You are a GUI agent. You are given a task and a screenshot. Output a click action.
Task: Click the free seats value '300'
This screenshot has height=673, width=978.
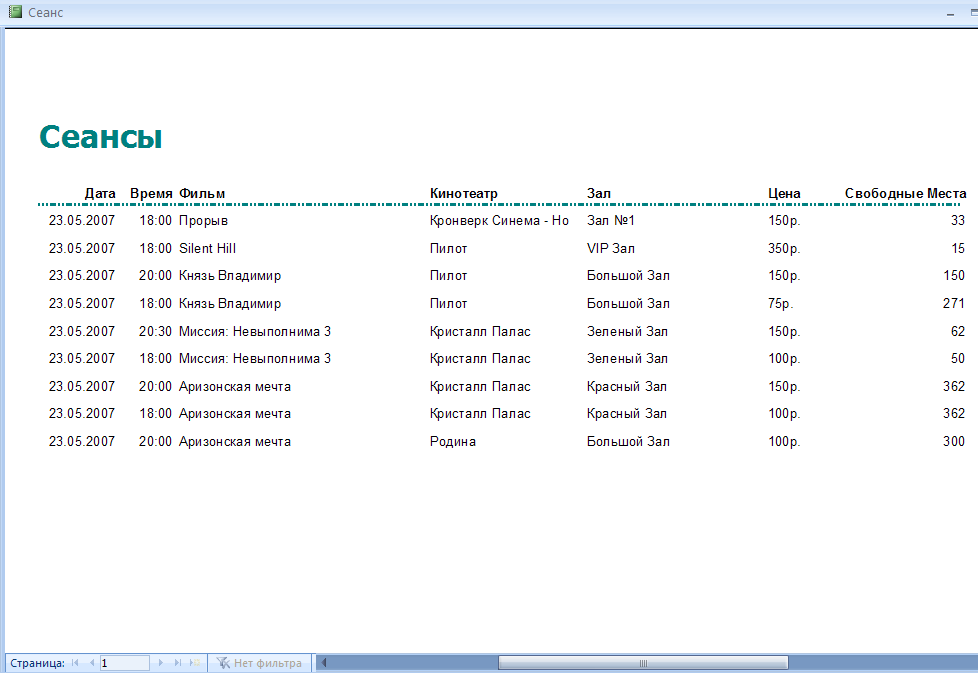click(954, 442)
